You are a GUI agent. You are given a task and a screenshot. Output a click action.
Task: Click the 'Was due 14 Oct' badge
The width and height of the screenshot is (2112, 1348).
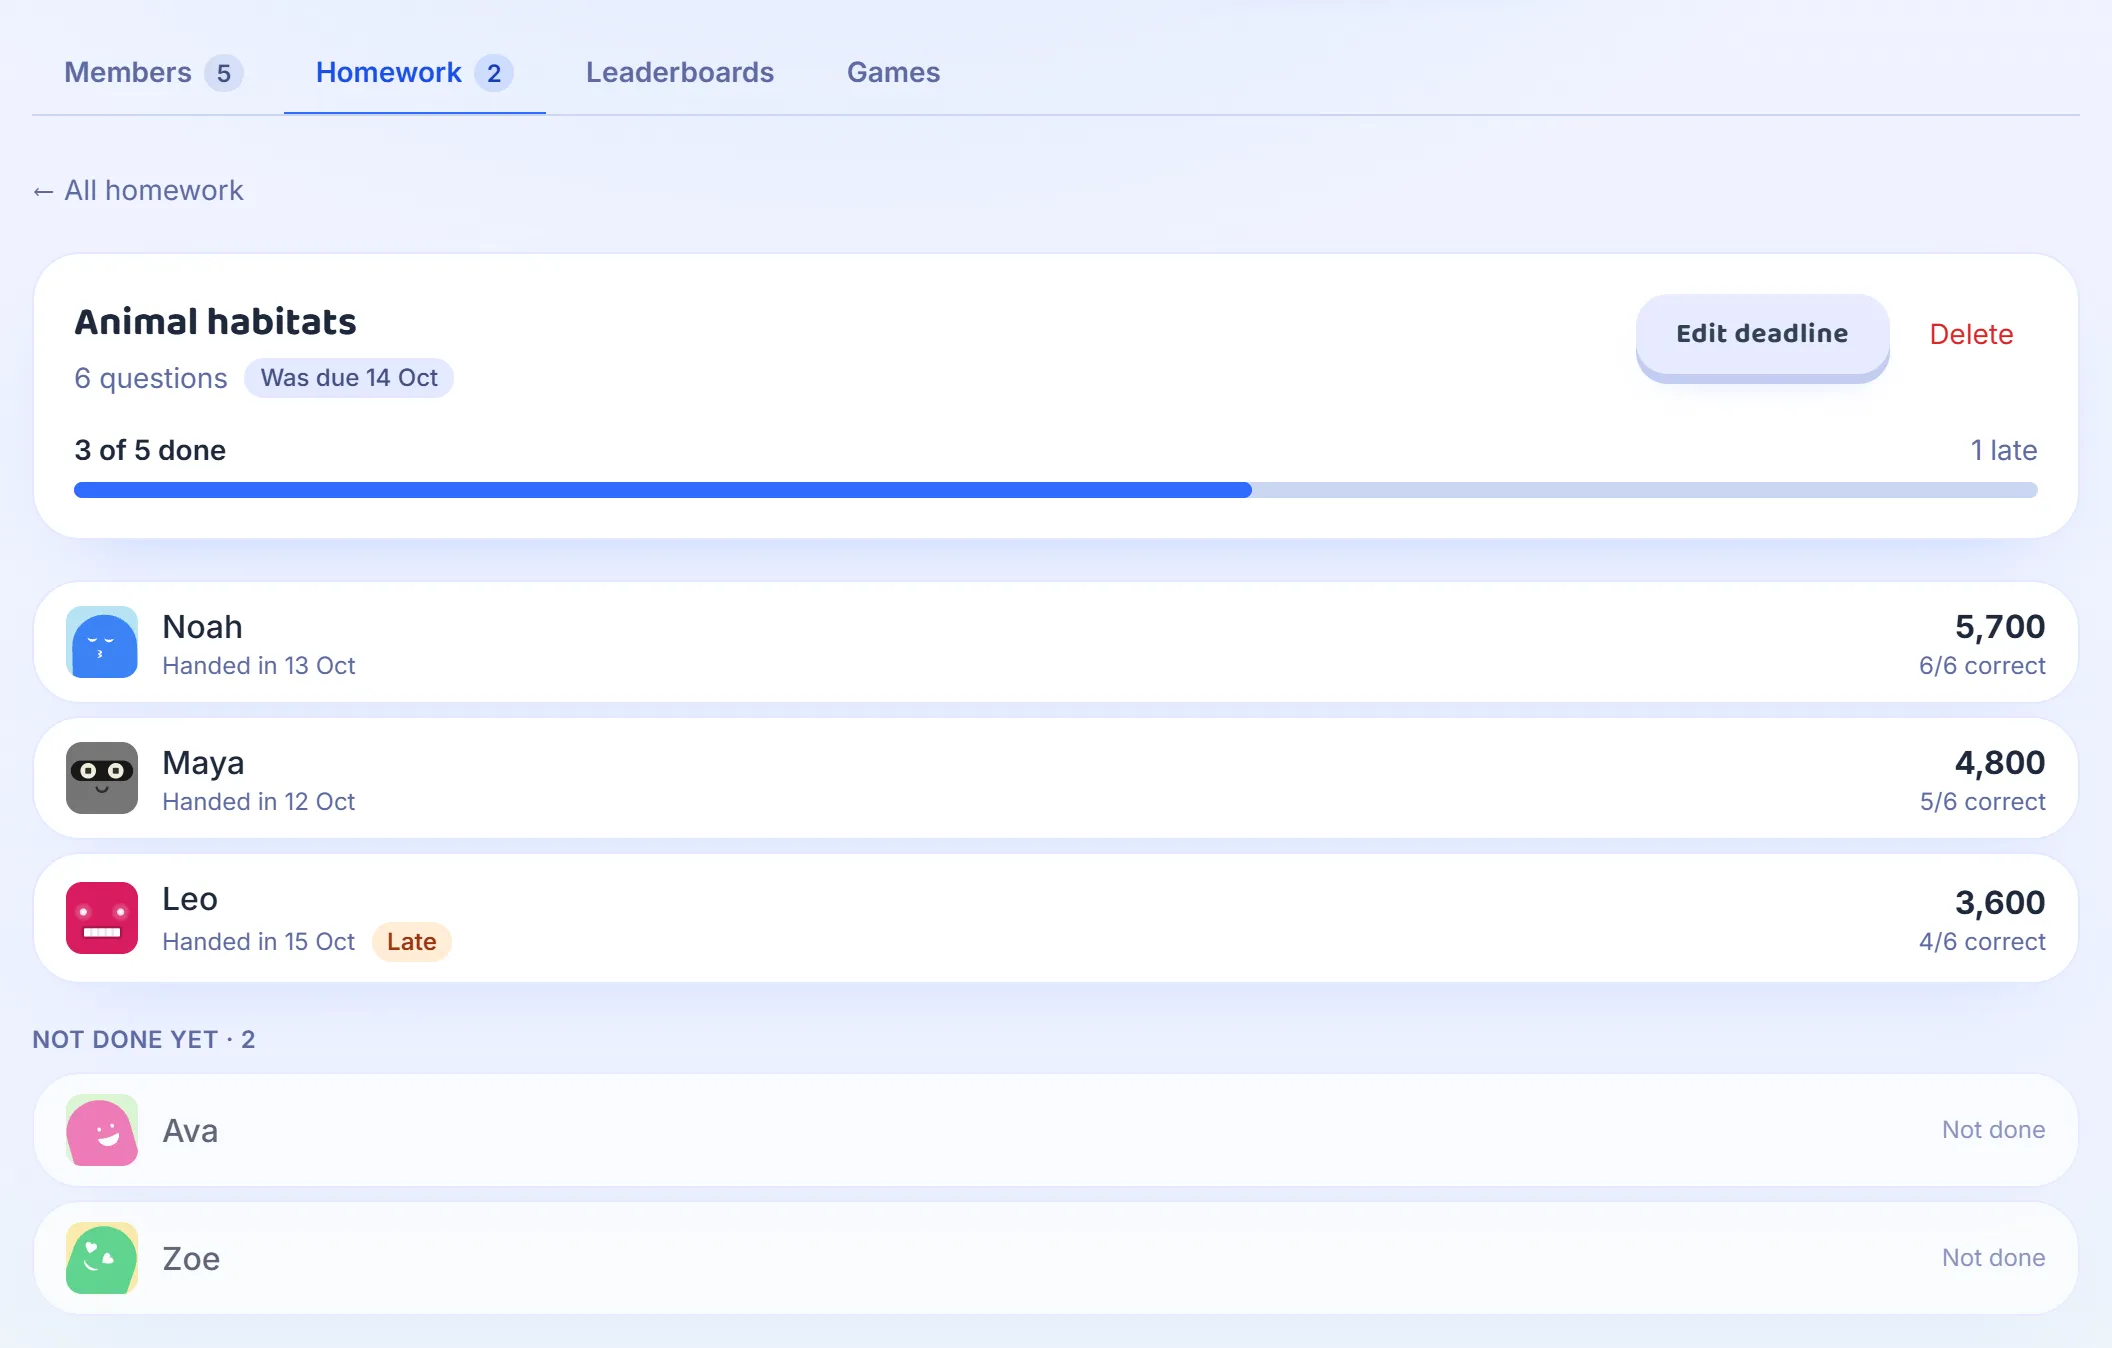click(349, 378)
